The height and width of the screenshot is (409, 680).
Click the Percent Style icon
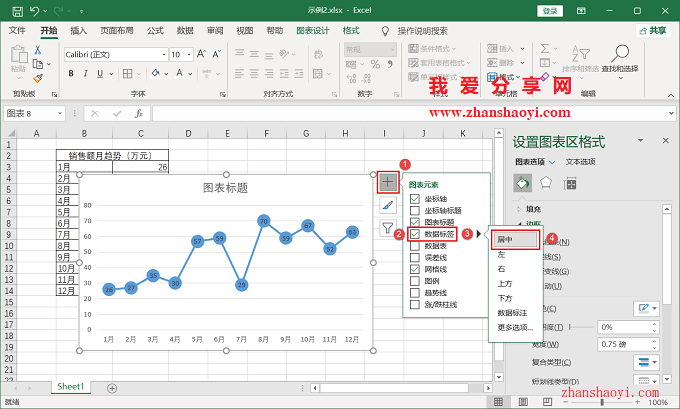[375, 65]
